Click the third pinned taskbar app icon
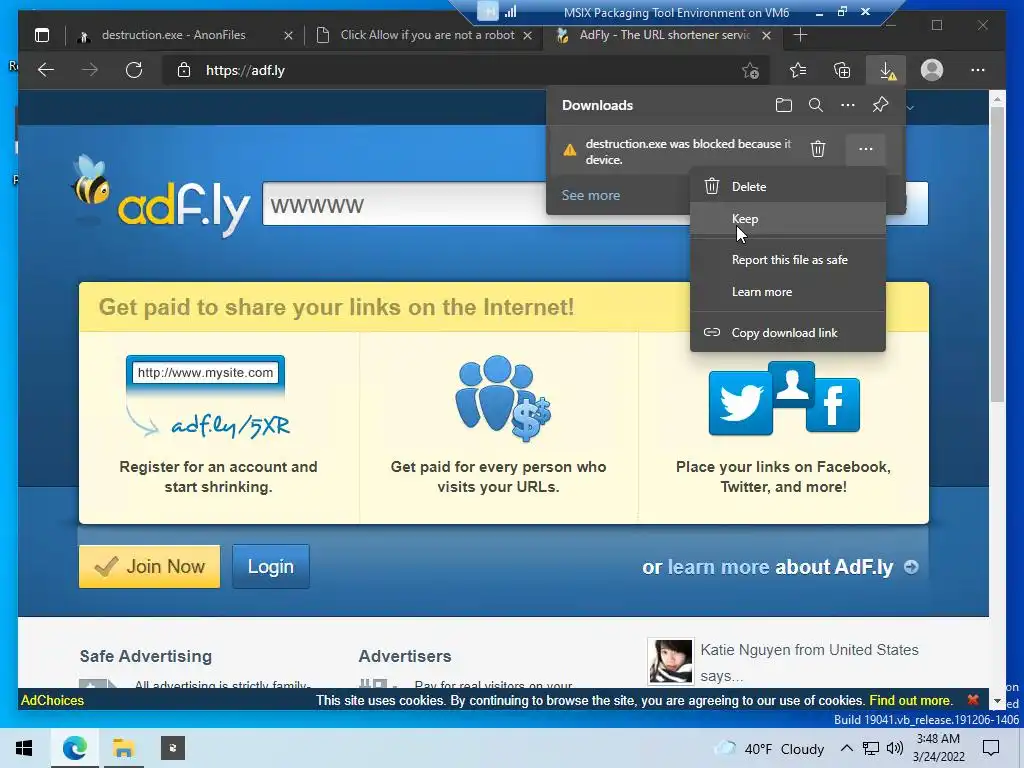Viewport: 1024px width, 768px height. click(x=173, y=748)
